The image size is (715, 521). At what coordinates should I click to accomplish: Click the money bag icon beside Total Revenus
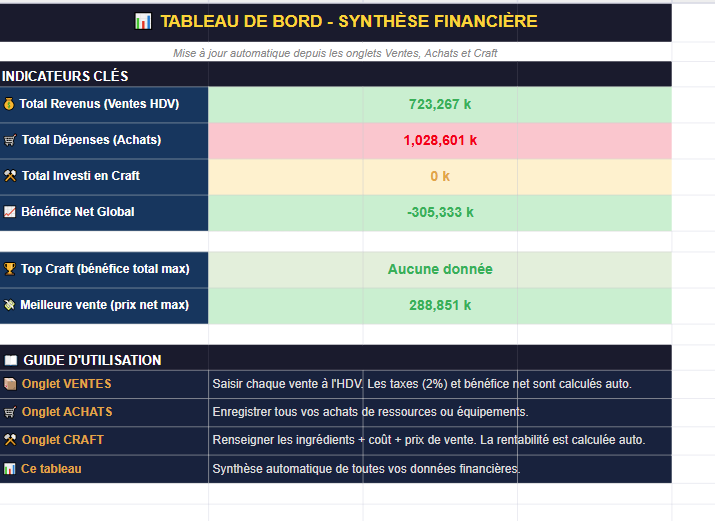point(9,104)
